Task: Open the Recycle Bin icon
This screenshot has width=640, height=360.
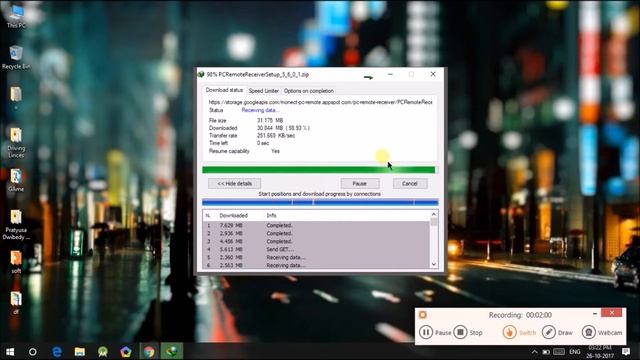Action: 16,58
